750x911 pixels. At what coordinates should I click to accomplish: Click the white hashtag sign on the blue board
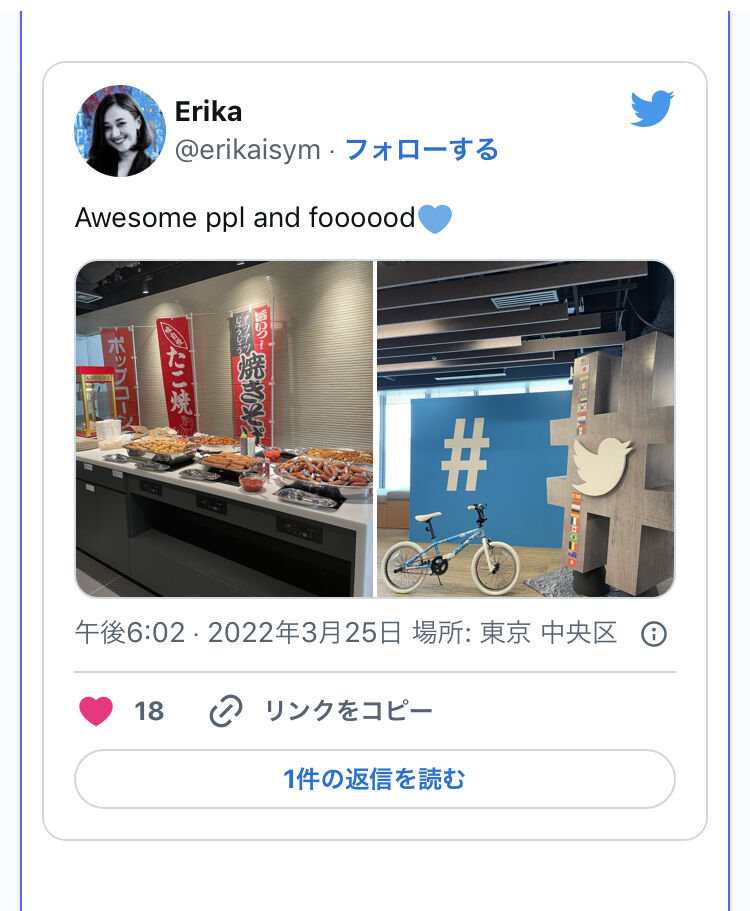(x=464, y=455)
